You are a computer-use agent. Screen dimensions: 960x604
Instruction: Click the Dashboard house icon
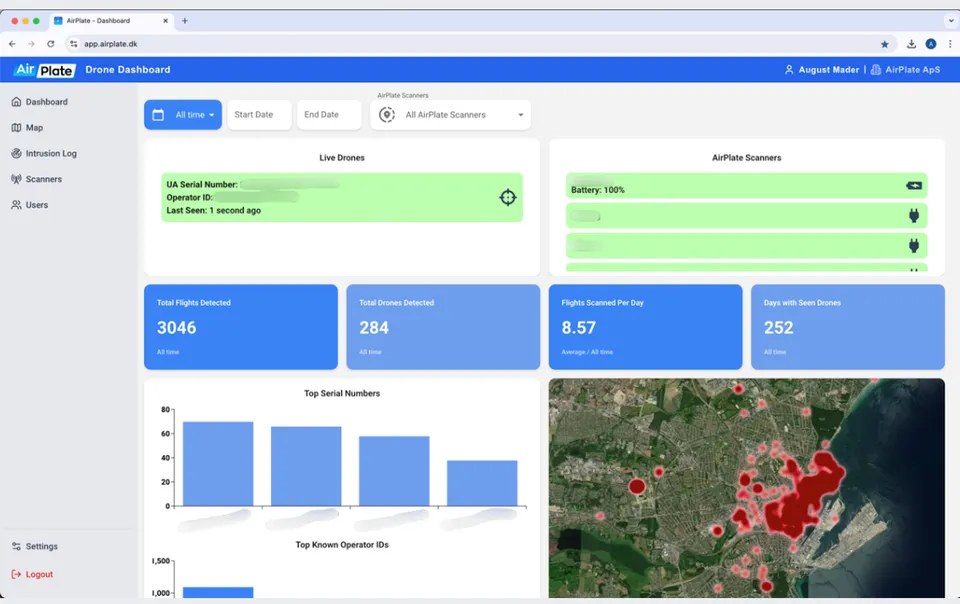pos(17,102)
